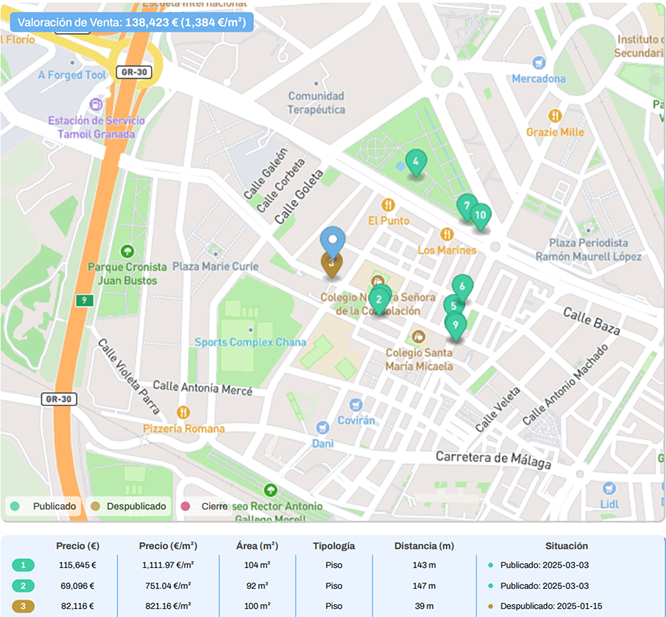Image resolution: width=666 pixels, height=617 pixels.
Task: Click the Tipología column header
Action: (334, 546)
